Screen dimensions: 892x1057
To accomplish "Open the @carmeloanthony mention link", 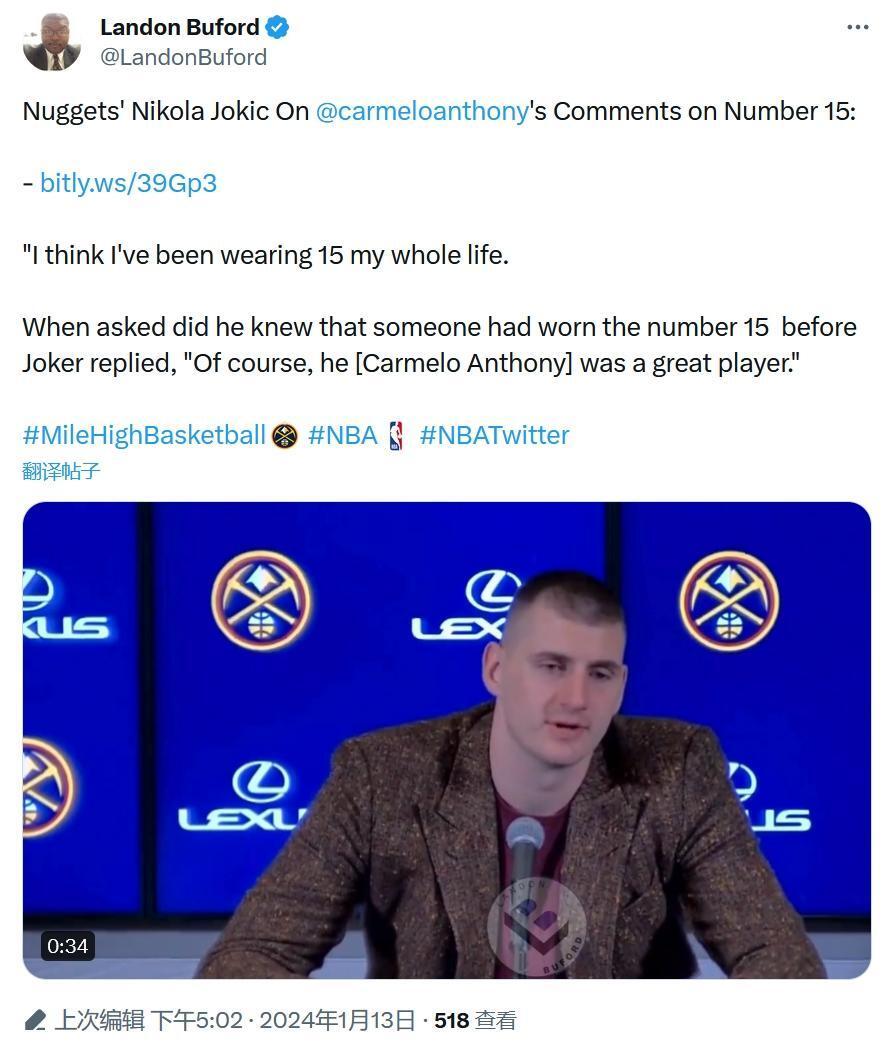I will pyautogui.click(x=422, y=111).
